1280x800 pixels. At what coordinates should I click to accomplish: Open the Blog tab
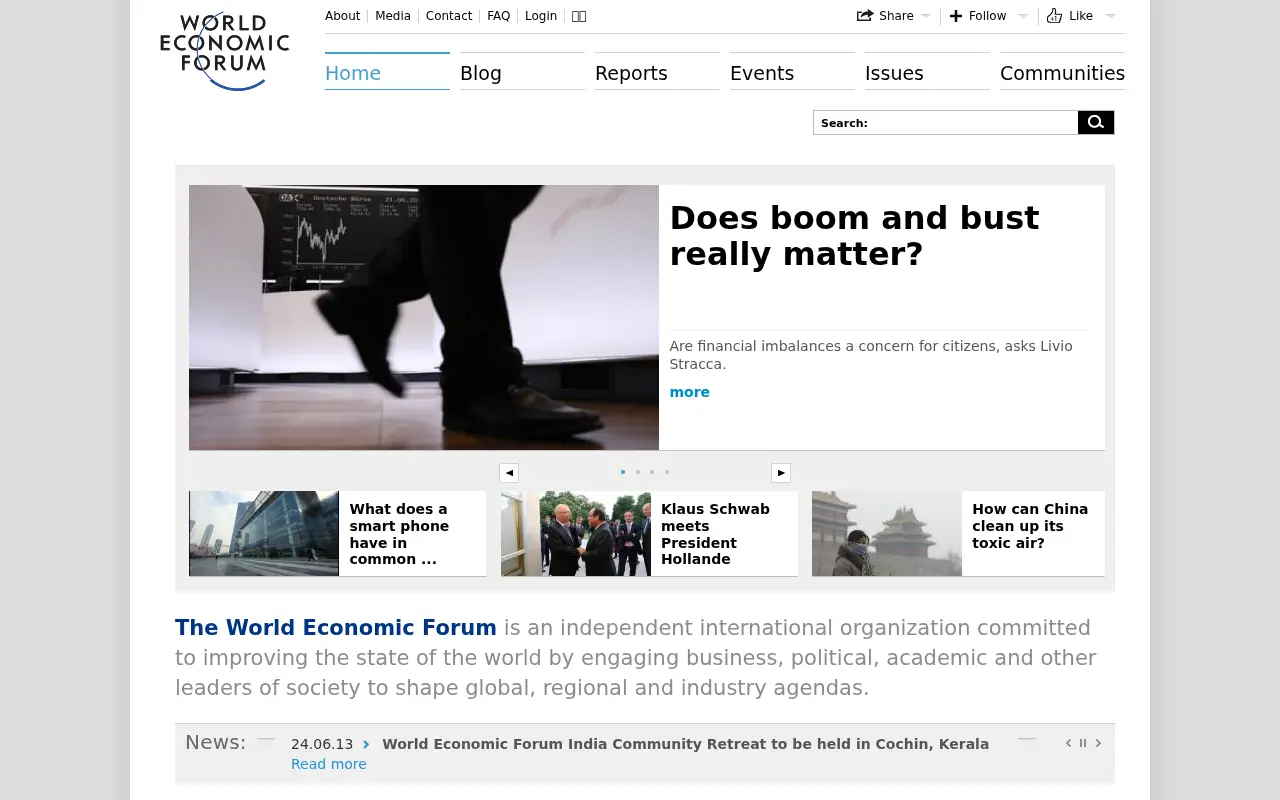pos(522,72)
